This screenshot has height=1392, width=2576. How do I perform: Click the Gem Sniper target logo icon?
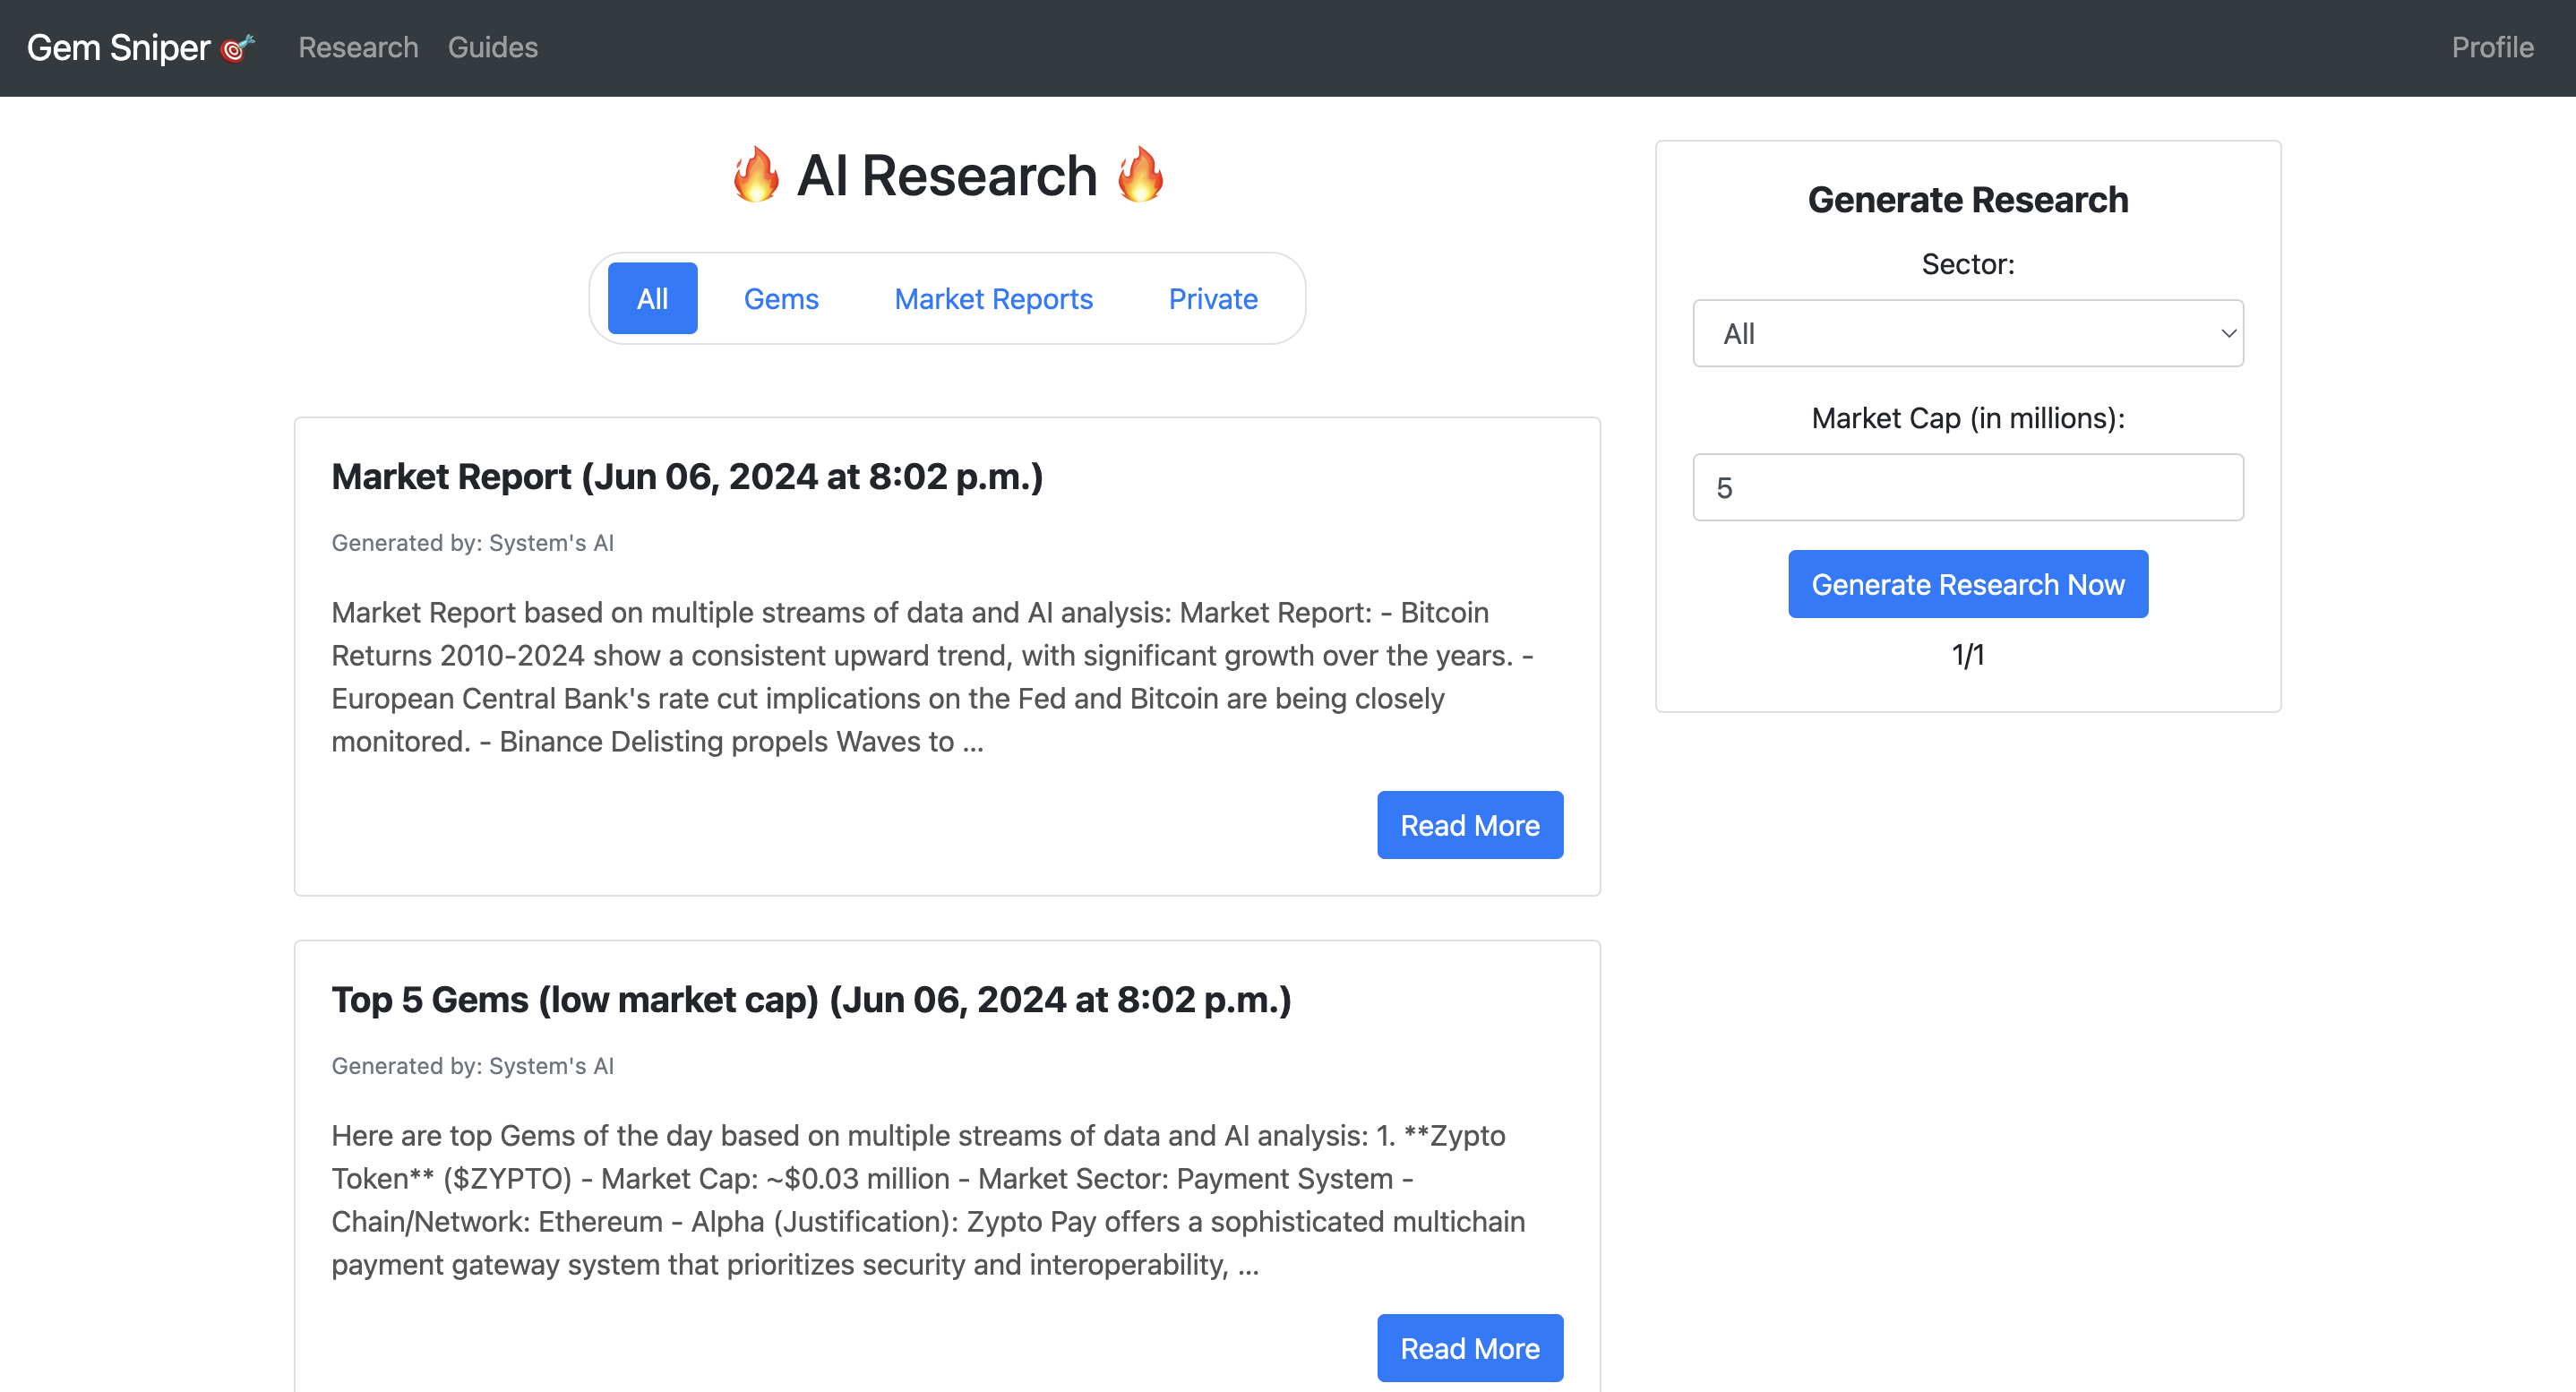(x=237, y=48)
